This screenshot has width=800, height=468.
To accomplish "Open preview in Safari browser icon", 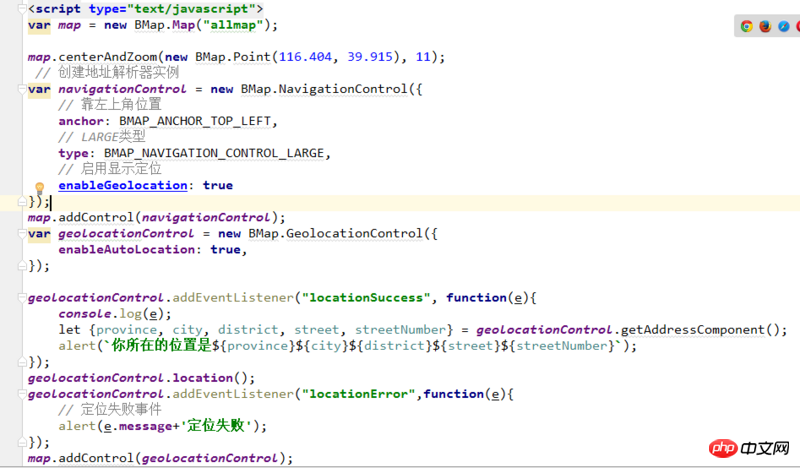I will (784, 26).
